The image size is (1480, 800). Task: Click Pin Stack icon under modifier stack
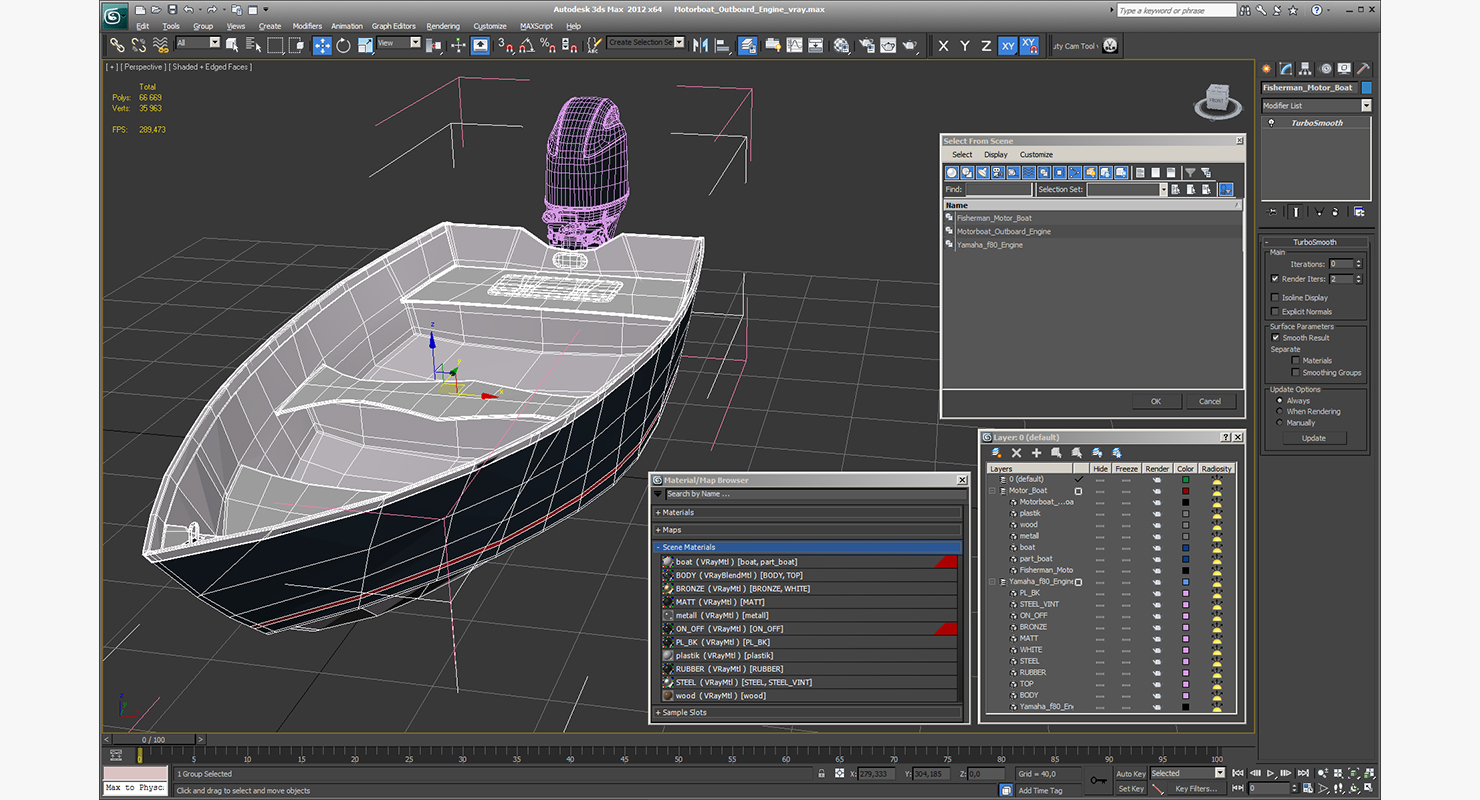[1272, 211]
